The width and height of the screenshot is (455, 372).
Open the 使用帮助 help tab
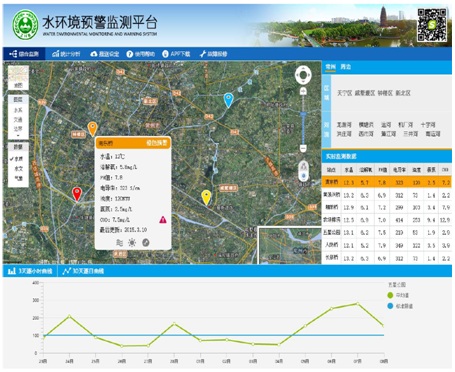(x=141, y=54)
